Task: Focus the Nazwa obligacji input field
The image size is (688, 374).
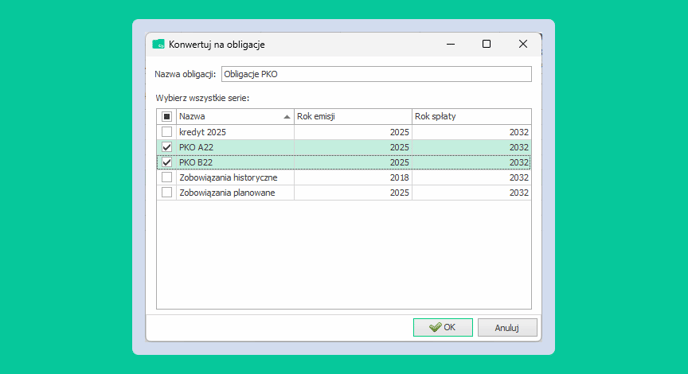Action: (x=376, y=74)
